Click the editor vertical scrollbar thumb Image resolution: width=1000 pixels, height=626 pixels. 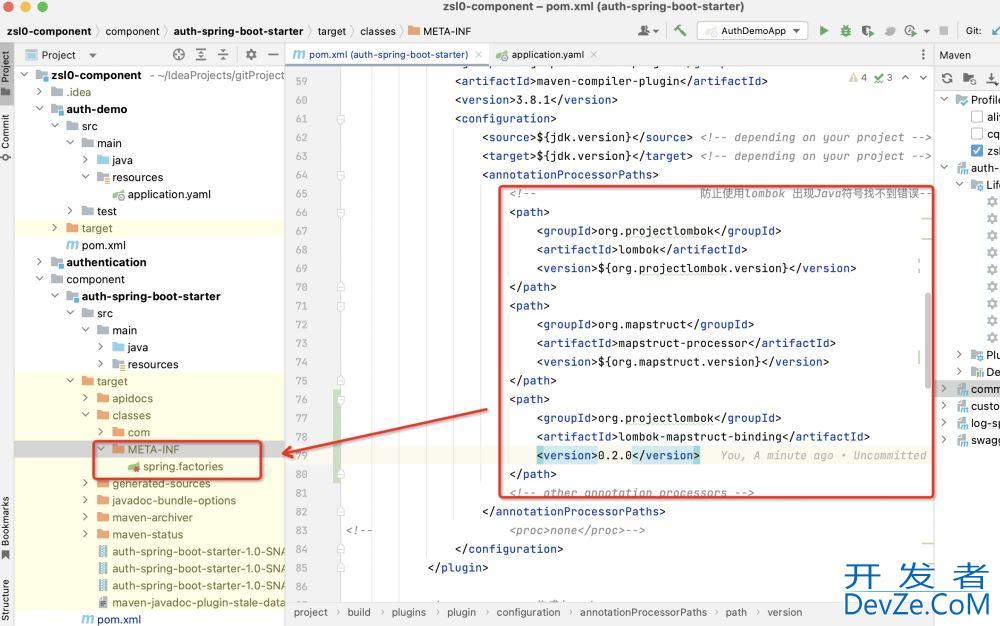(927, 339)
